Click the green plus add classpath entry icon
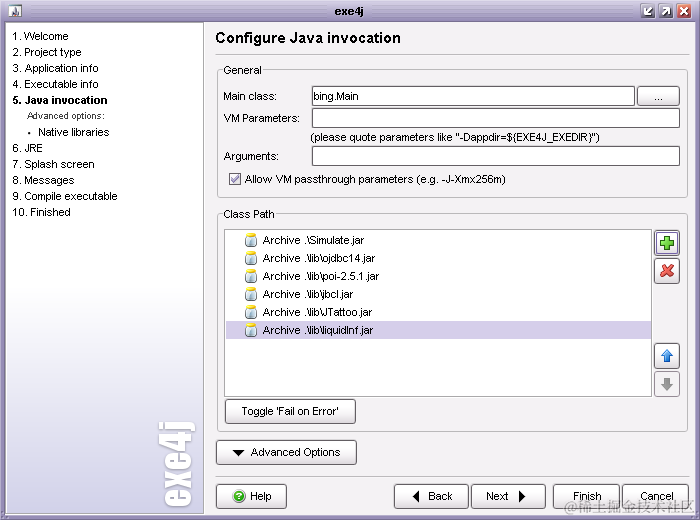 [667, 243]
